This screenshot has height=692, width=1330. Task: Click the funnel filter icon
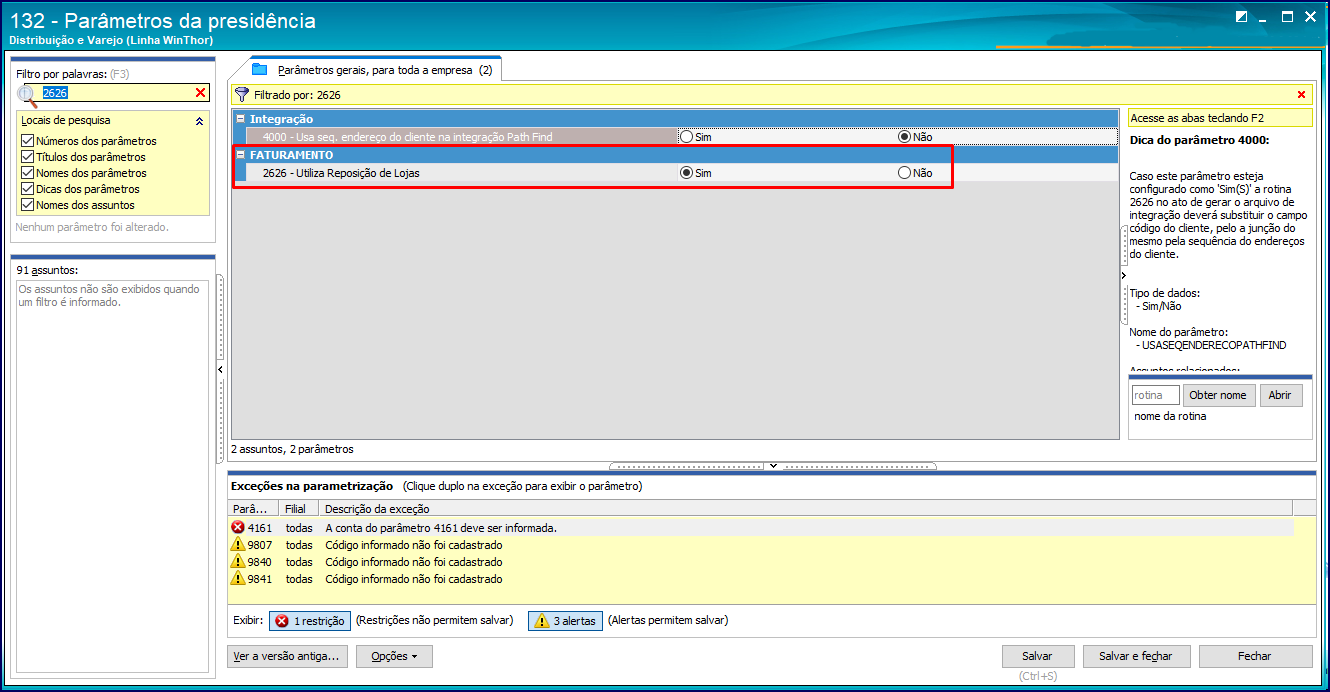[x=241, y=95]
